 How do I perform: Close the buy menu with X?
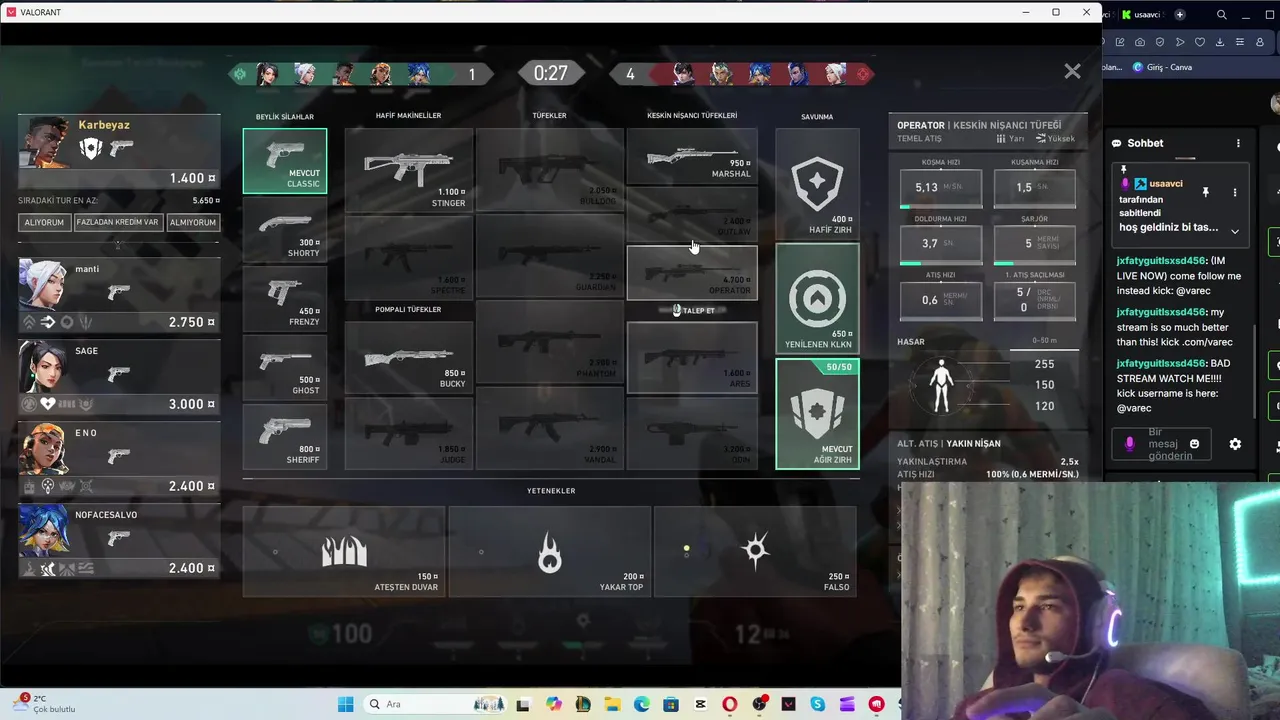coord(1072,72)
